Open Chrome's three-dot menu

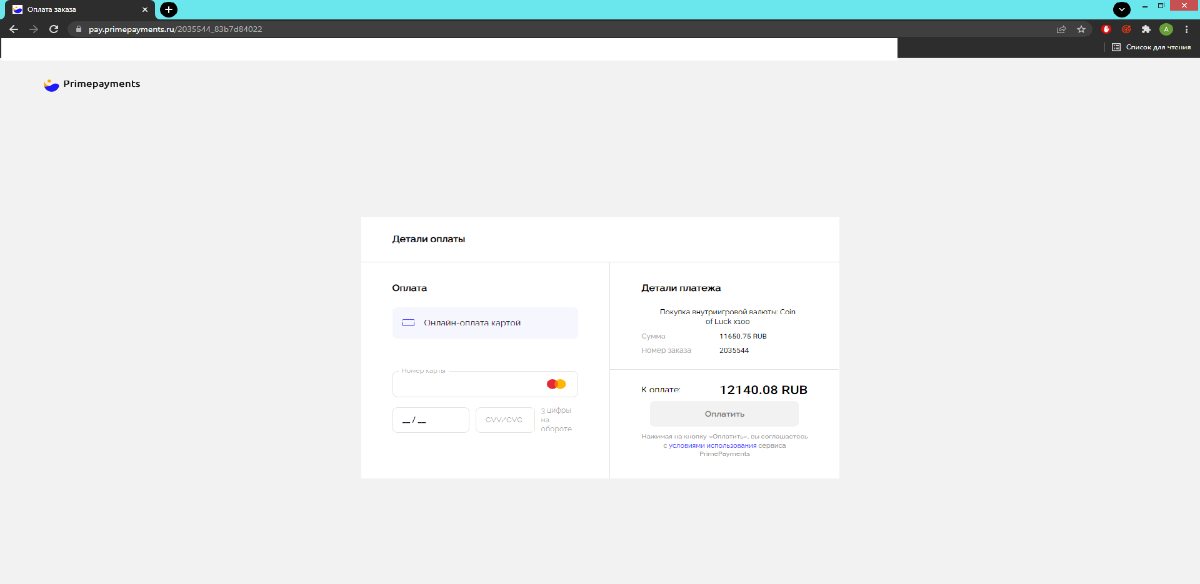[x=1186, y=29]
